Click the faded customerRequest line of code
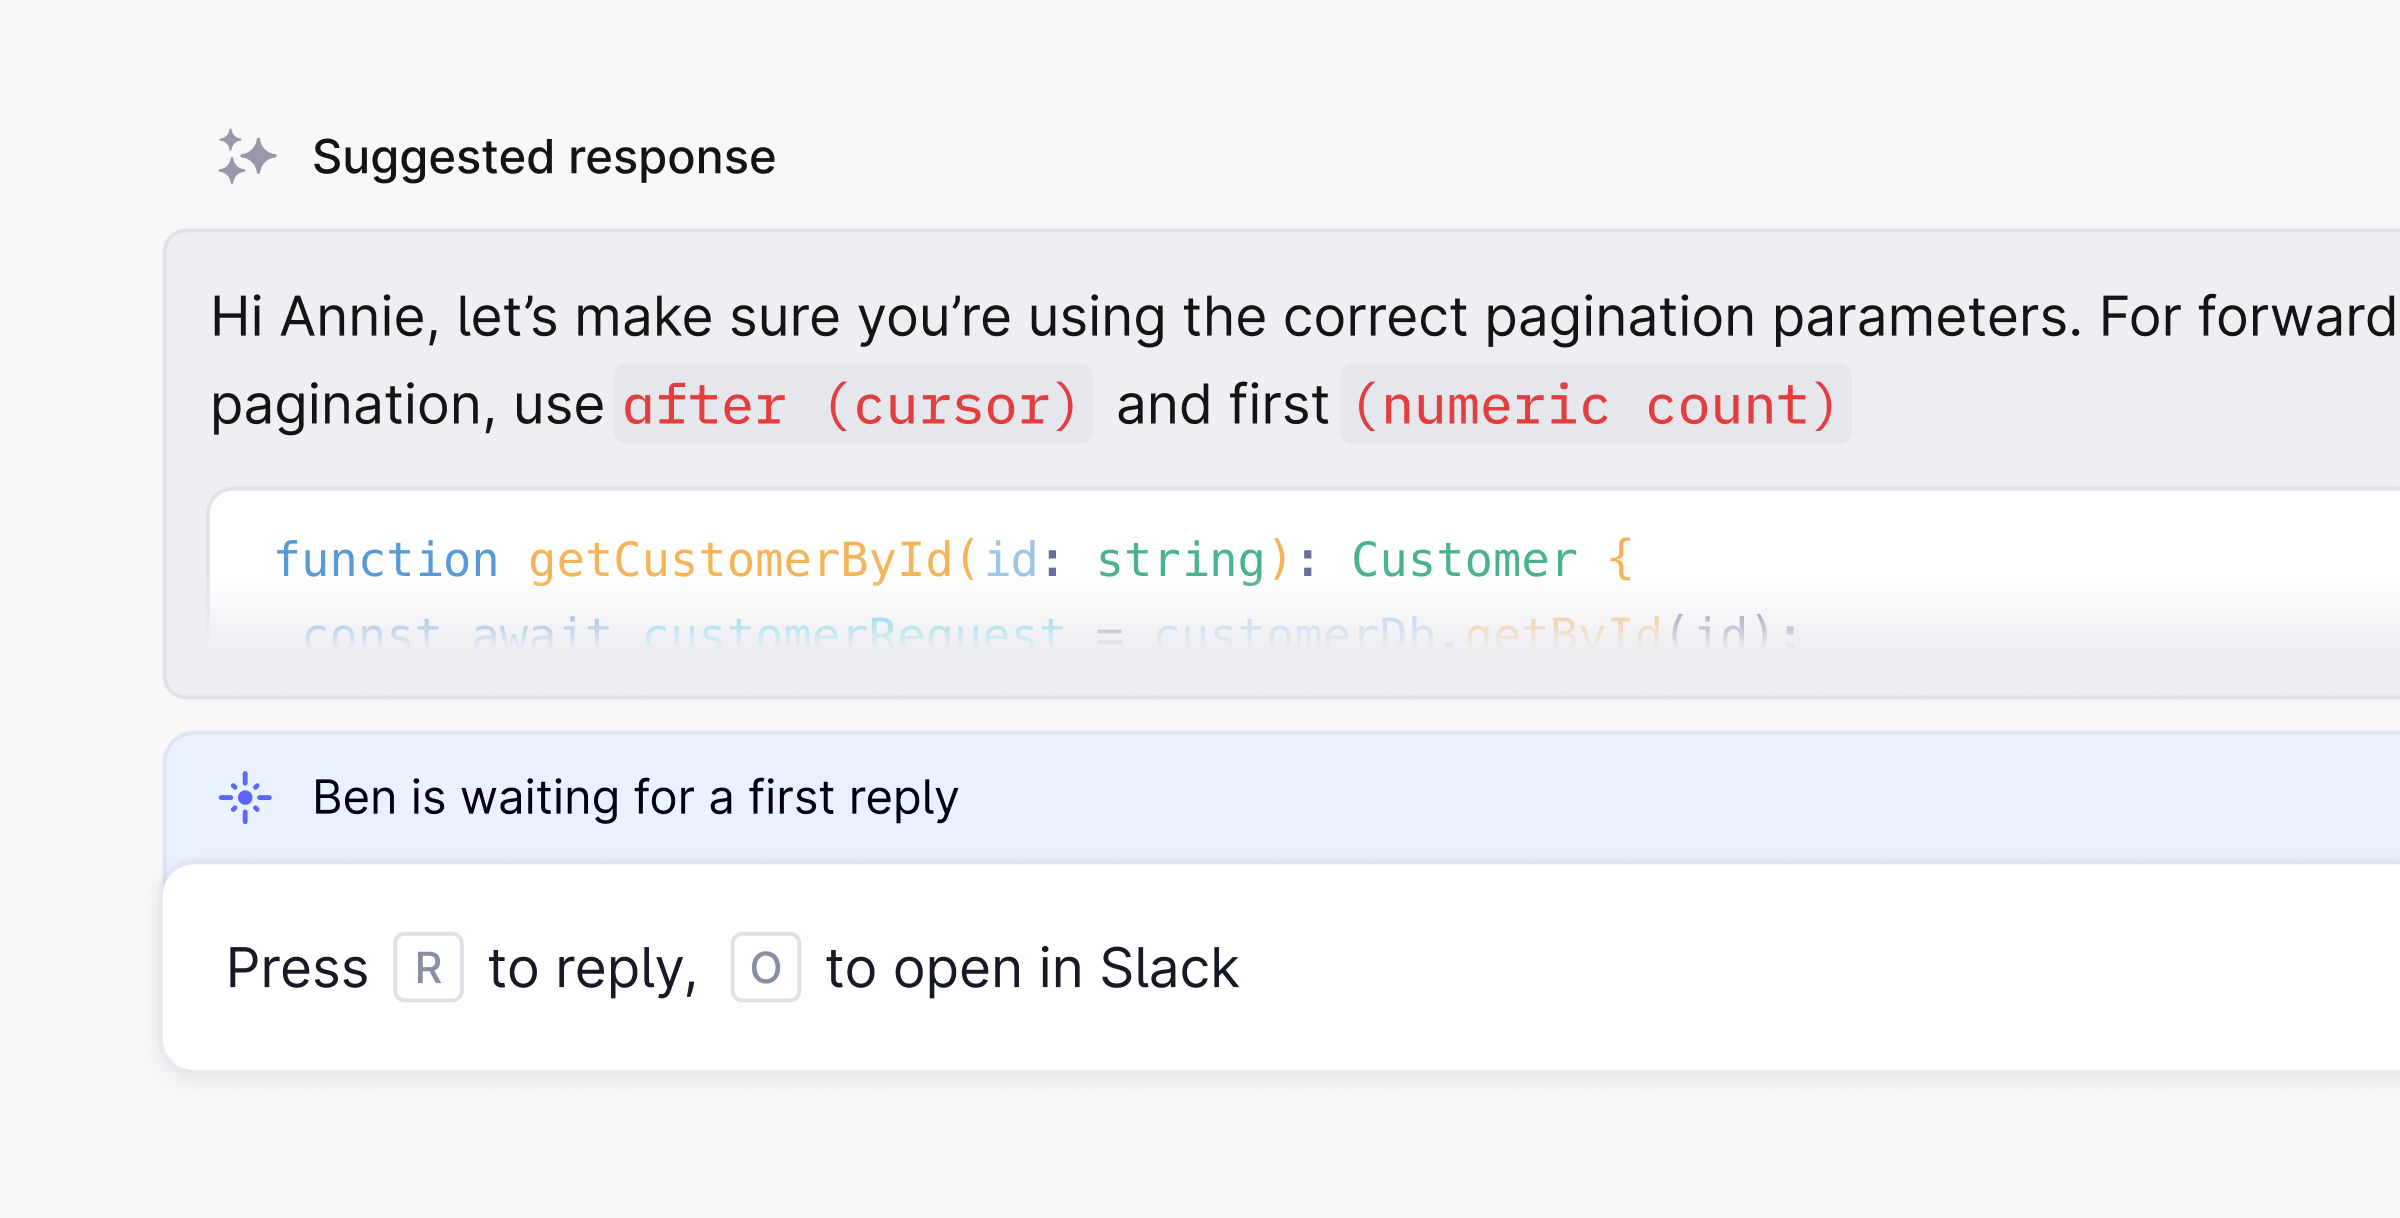This screenshot has width=2400, height=1218. point(1050,632)
